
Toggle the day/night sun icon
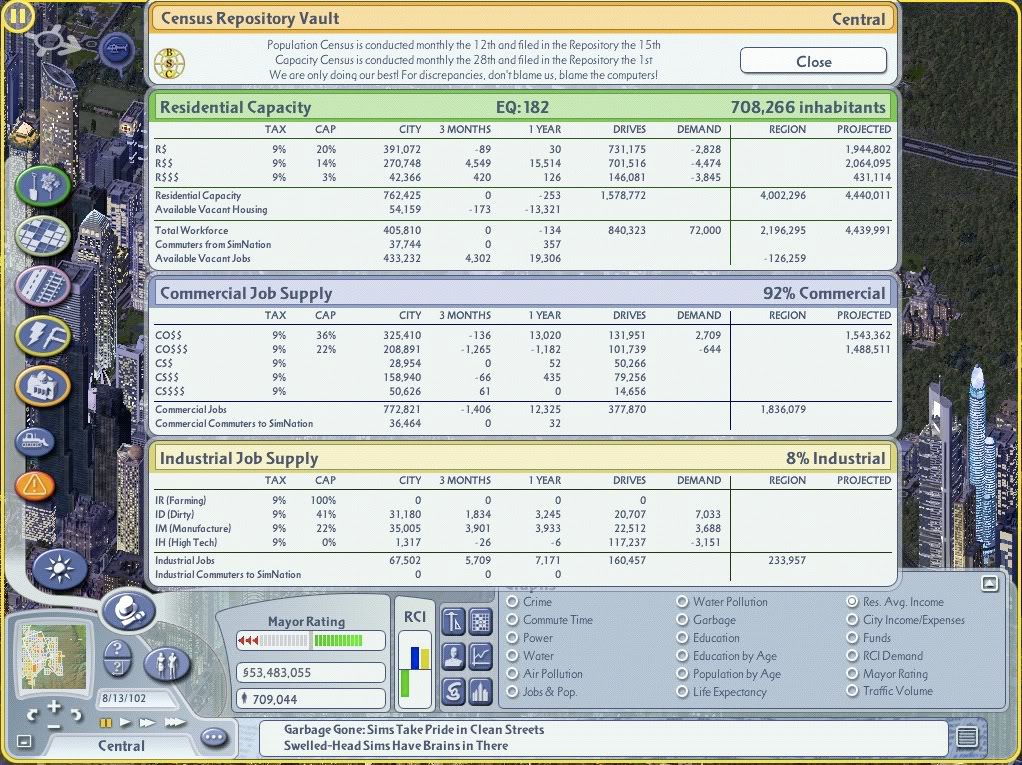tap(59, 569)
